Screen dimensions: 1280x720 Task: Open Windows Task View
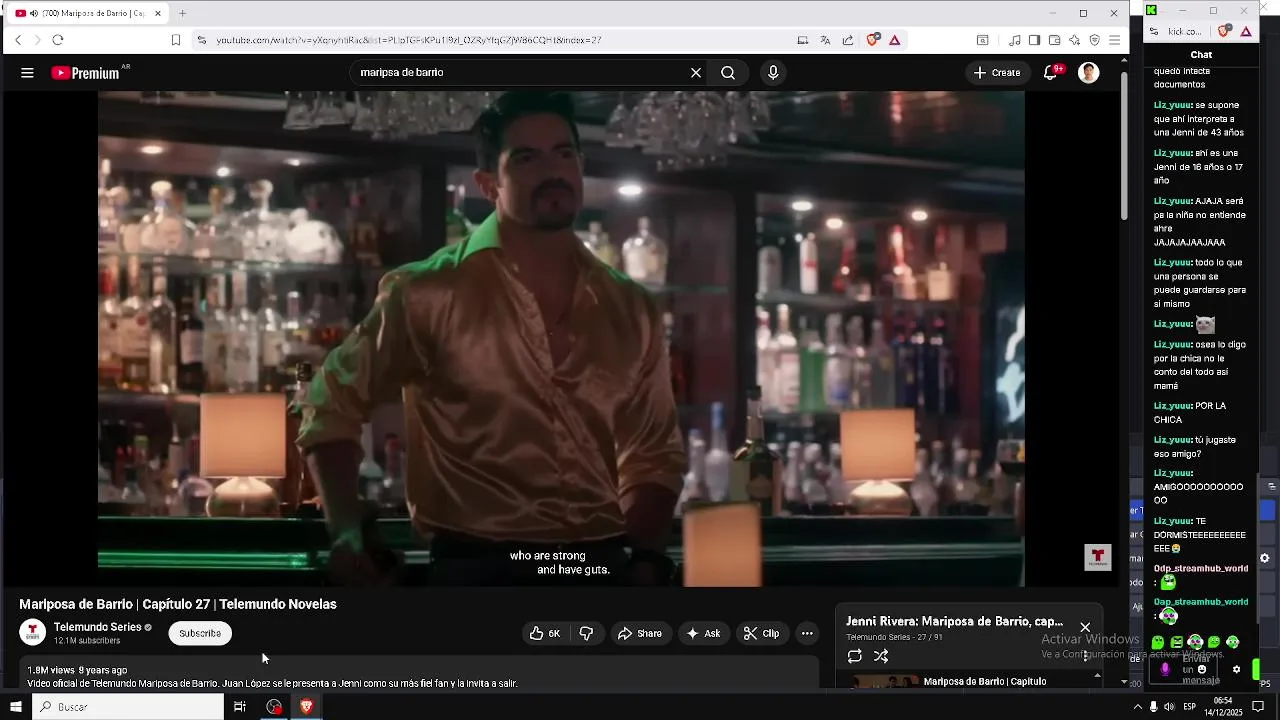point(240,707)
